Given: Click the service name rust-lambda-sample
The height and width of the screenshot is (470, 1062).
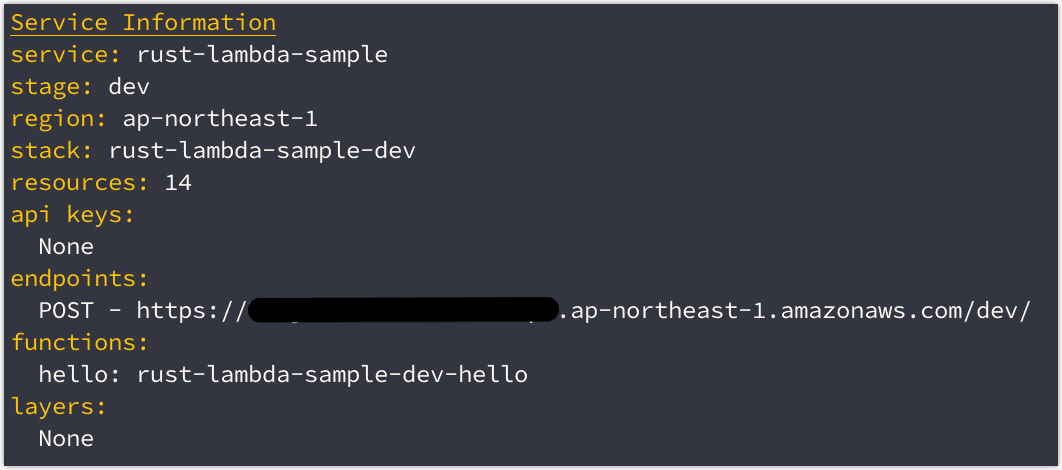Looking at the screenshot, I should 262,54.
